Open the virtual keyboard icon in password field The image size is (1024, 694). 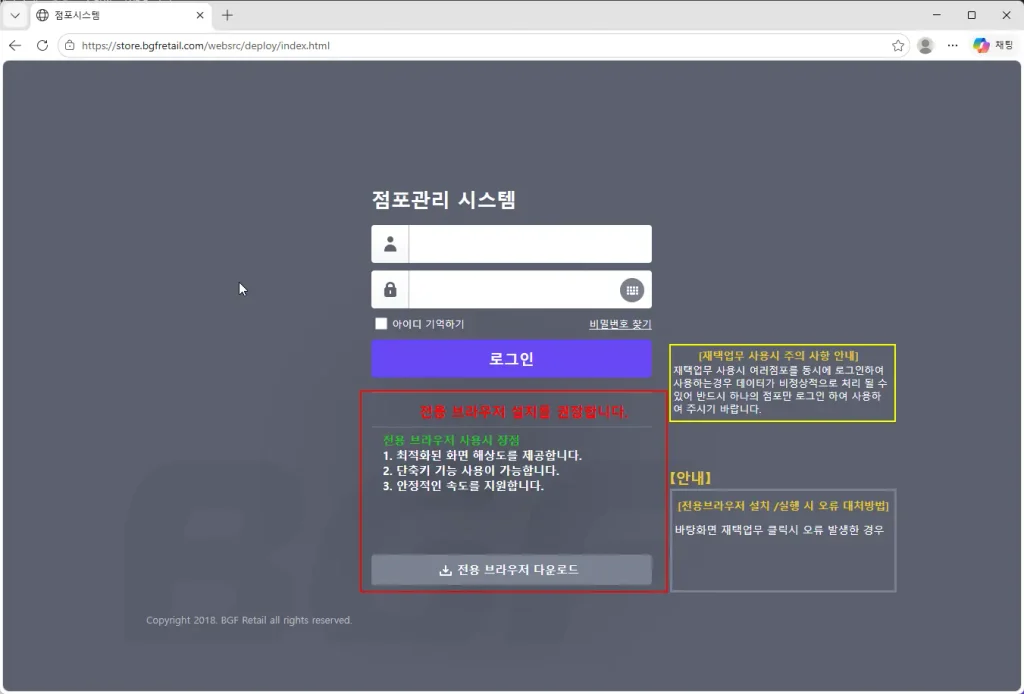[632, 290]
